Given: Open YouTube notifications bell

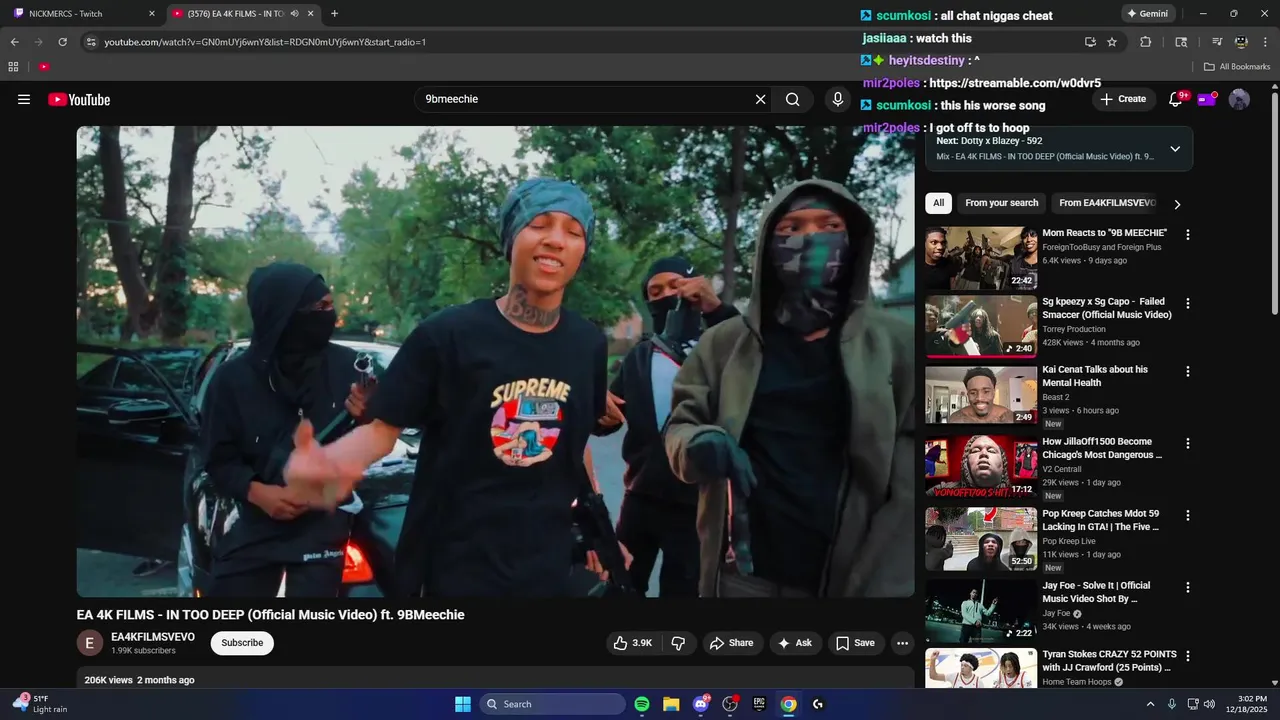Looking at the screenshot, I should pyautogui.click(x=1176, y=99).
